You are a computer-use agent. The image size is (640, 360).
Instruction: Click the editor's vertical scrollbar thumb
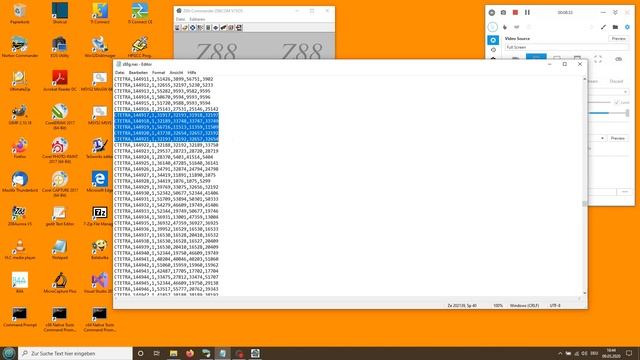pyautogui.click(x=584, y=203)
